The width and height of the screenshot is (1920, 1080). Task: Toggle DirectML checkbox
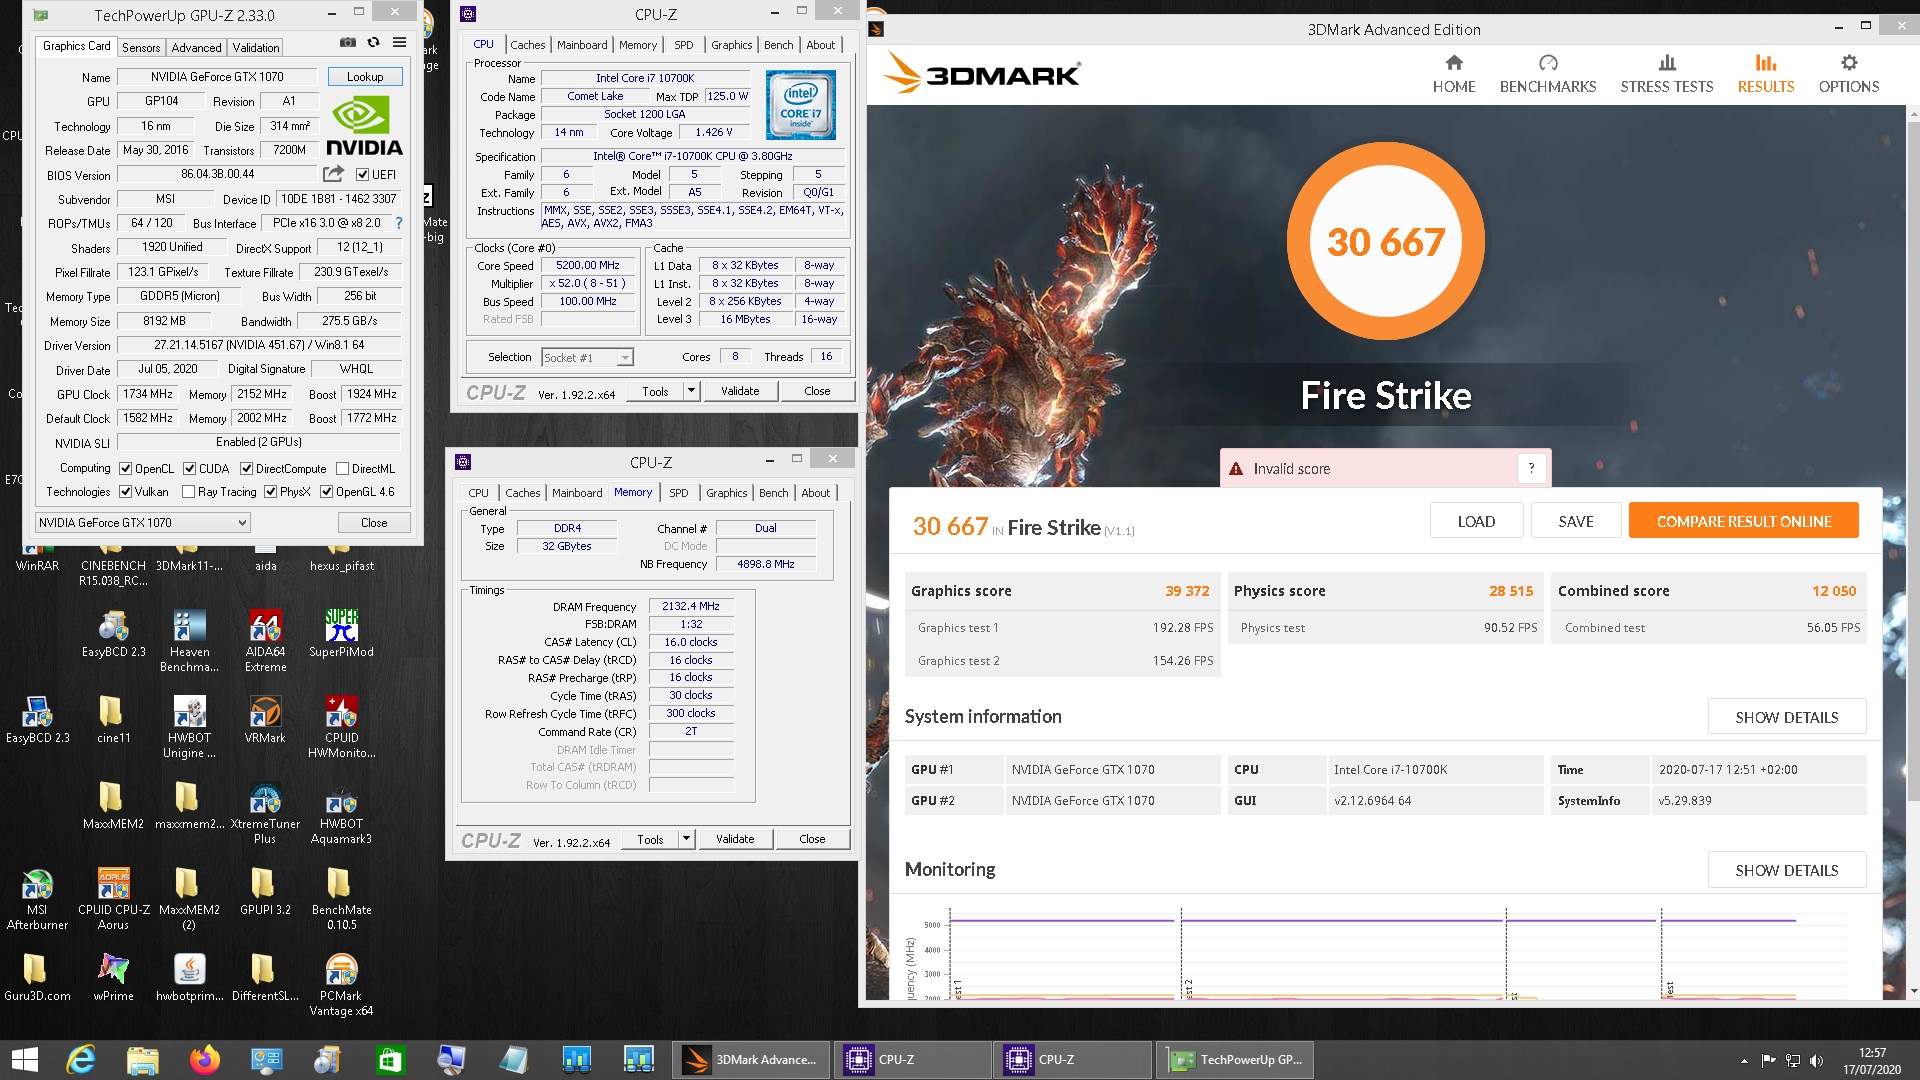[x=342, y=468]
